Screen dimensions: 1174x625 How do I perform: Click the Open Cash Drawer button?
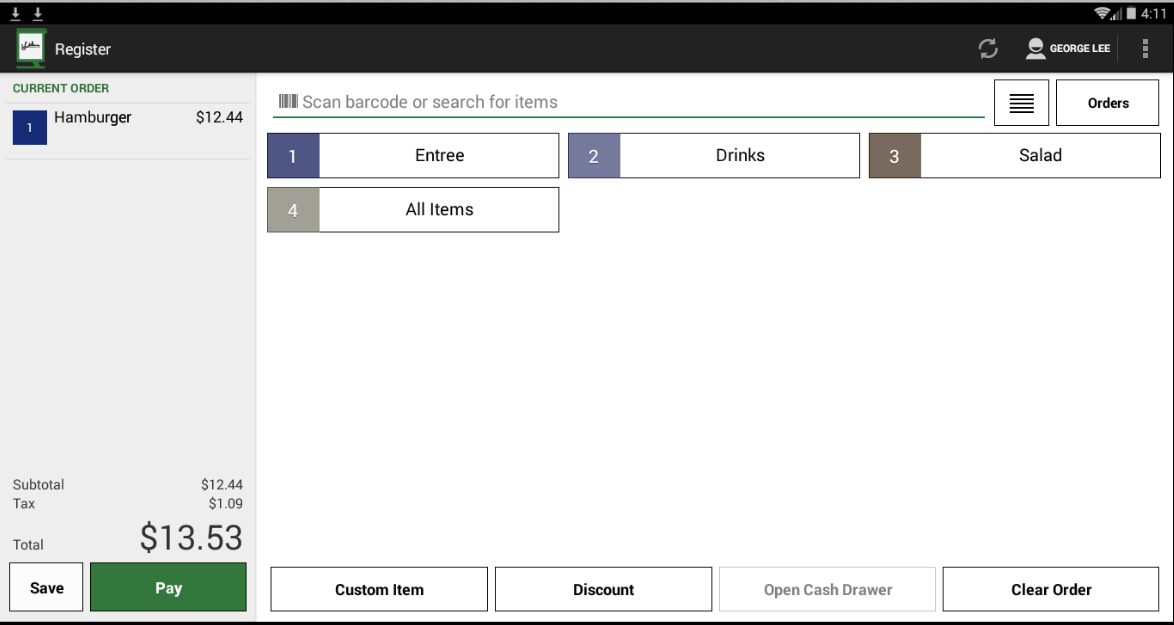[x=827, y=590]
